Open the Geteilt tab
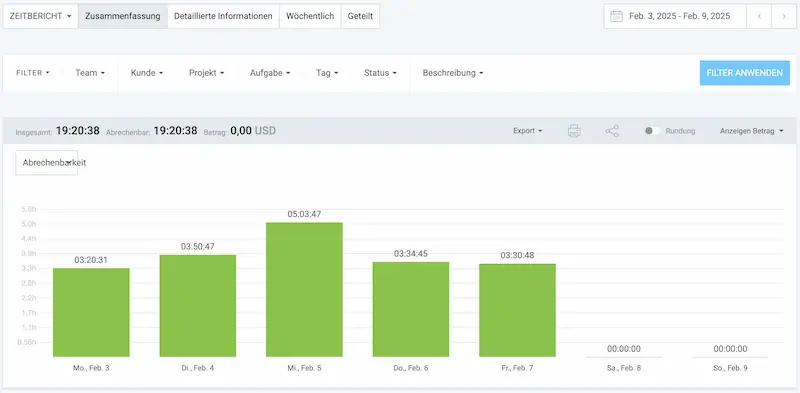 point(360,16)
